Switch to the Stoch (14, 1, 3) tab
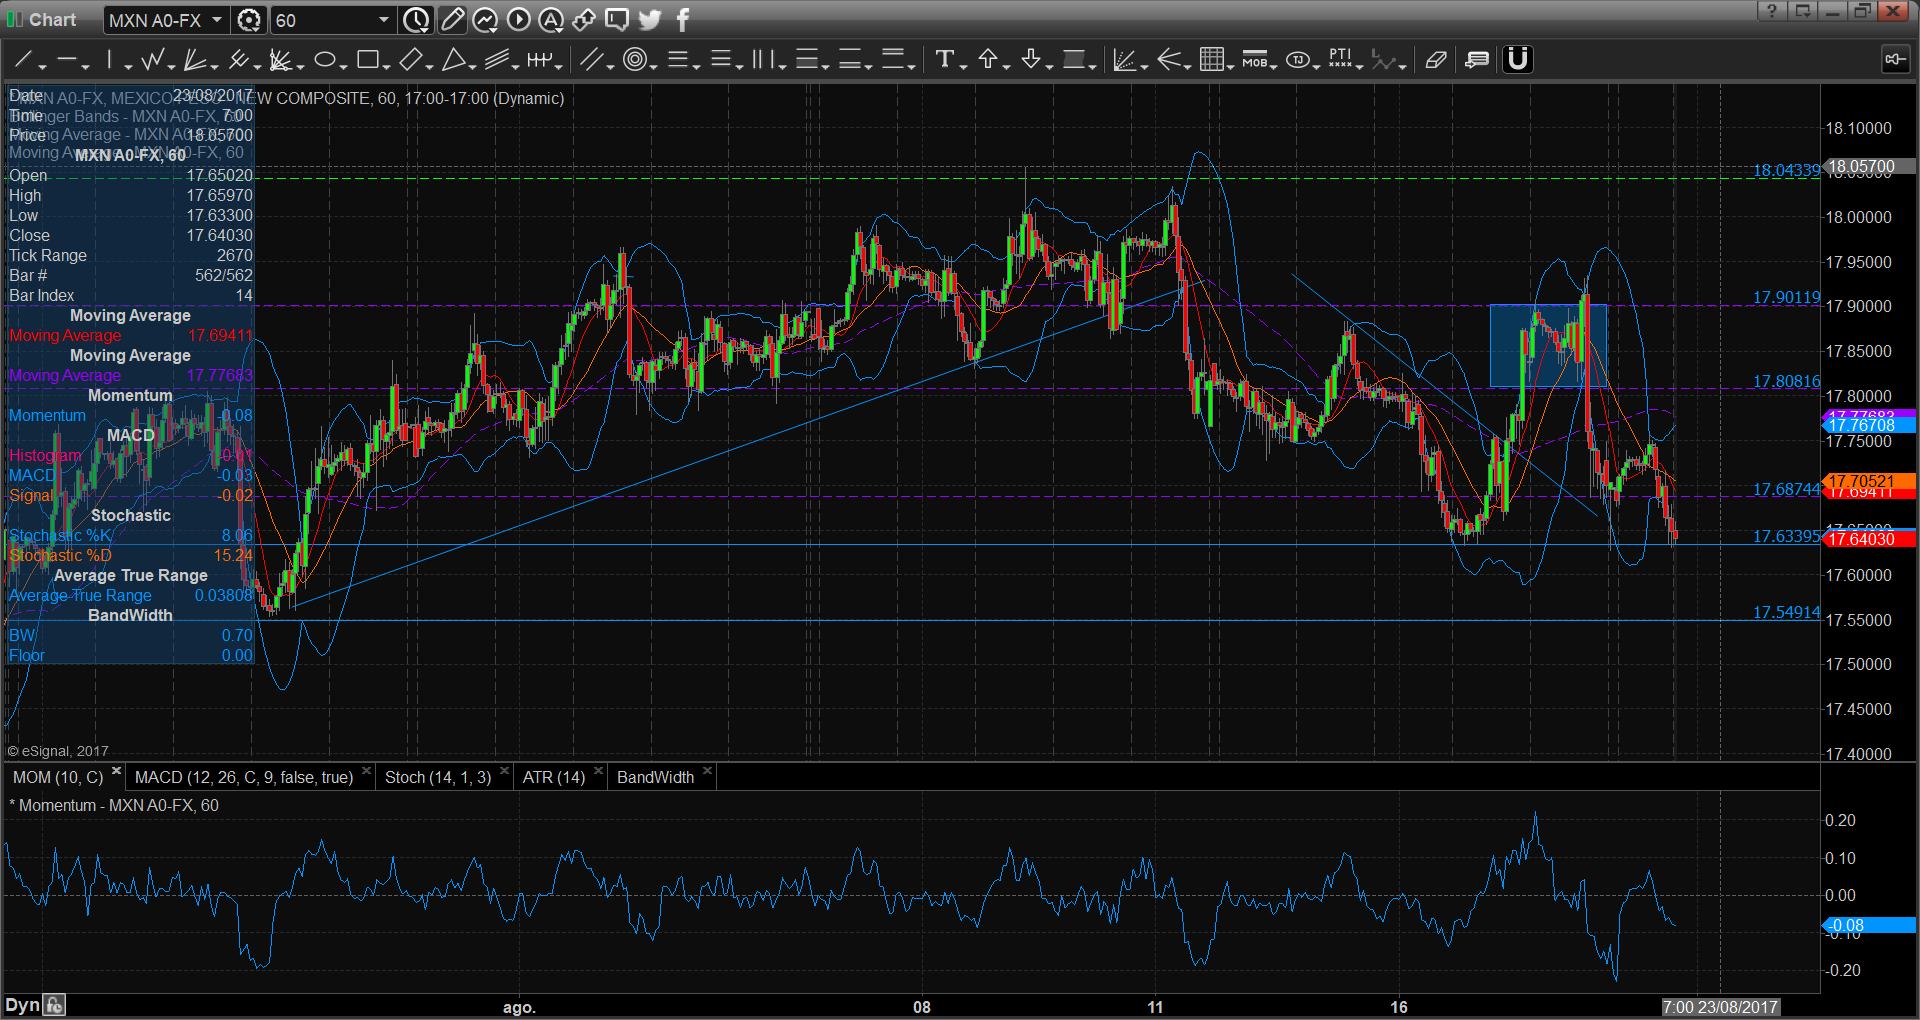The width and height of the screenshot is (1920, 1020). [x=438, y=777]
